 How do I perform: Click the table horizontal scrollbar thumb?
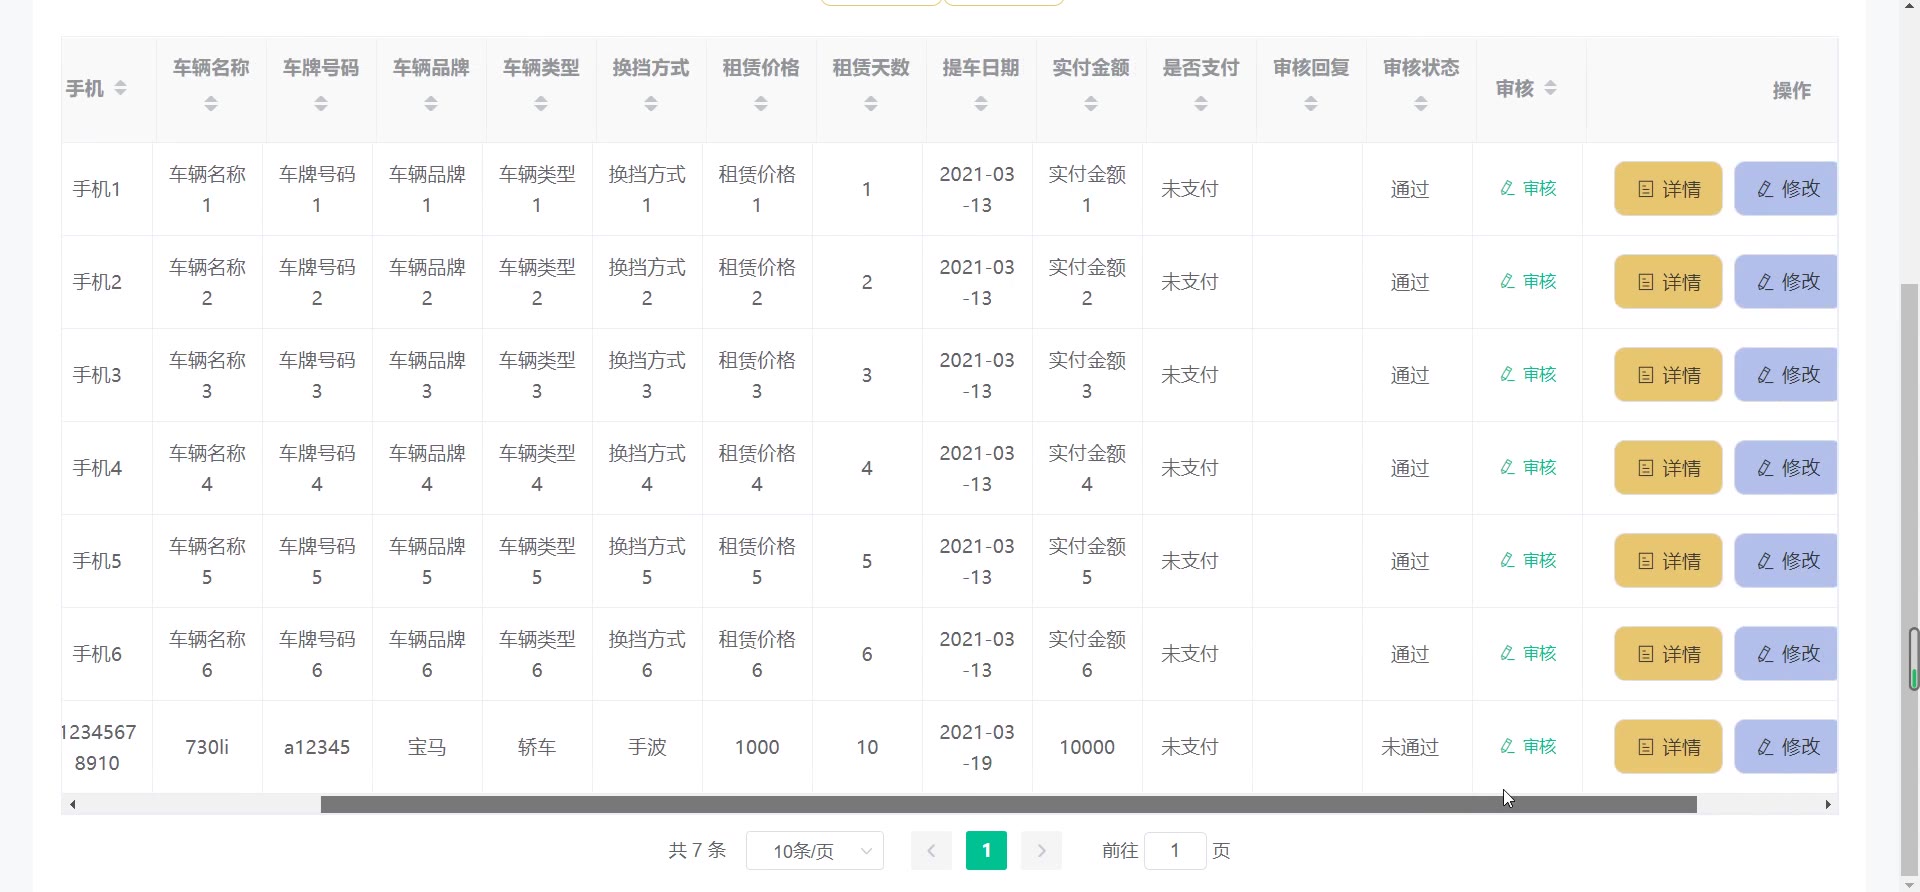(1008, 804)
